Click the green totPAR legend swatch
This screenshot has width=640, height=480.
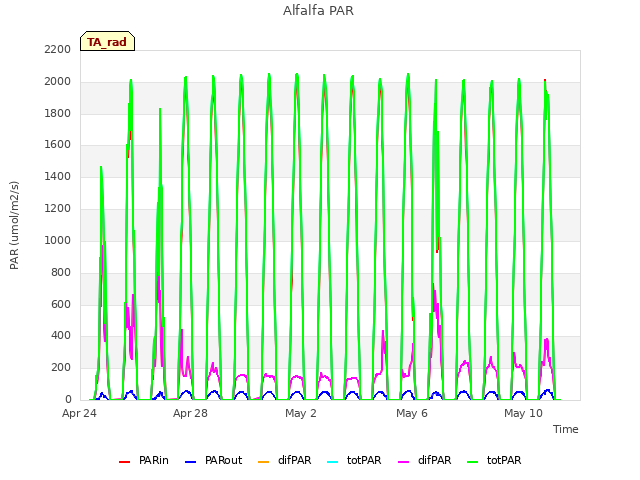(473, 462)
